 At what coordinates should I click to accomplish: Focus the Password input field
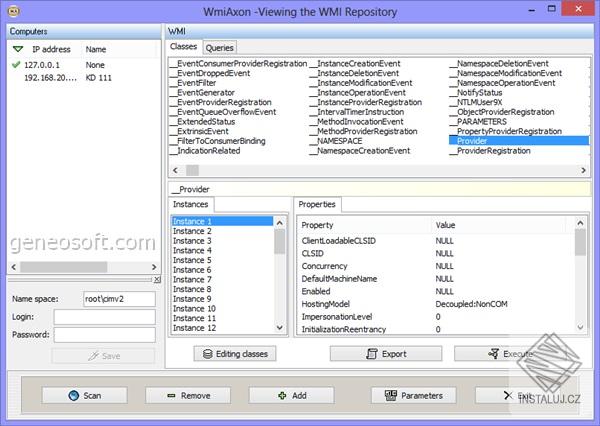click(x=104, y=335)
